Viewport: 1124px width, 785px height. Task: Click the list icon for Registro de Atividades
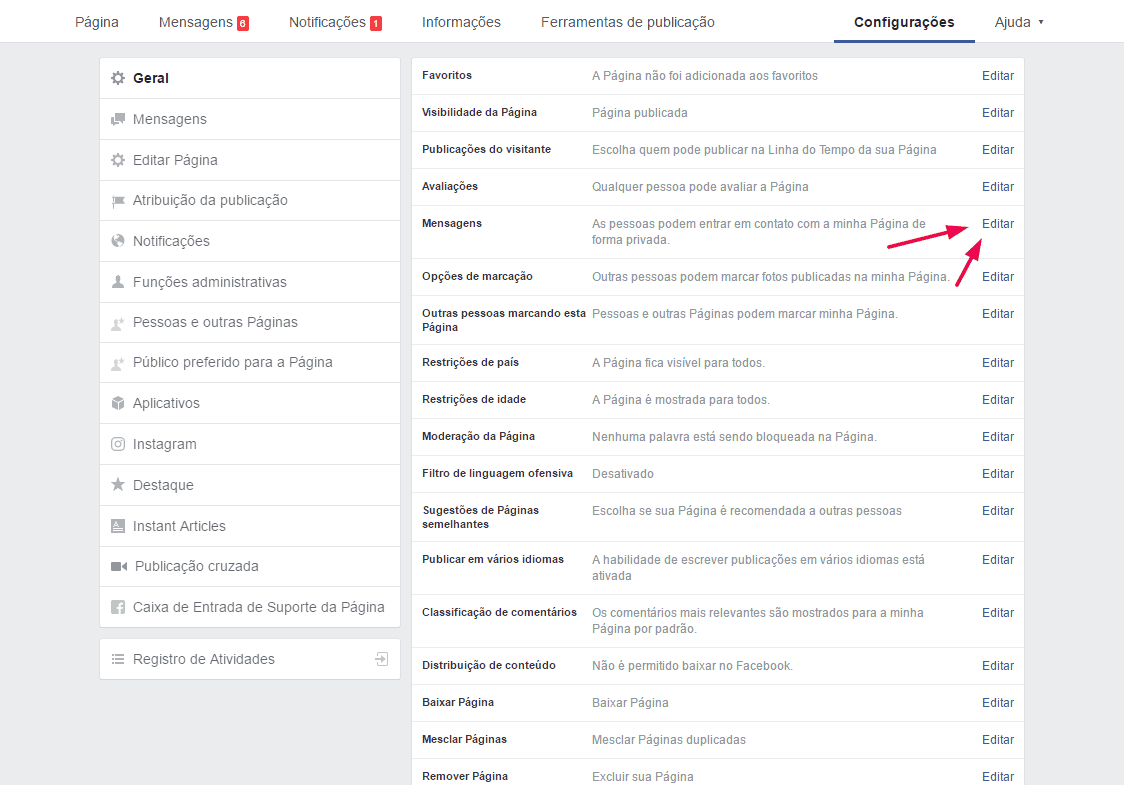coord(118,659)
